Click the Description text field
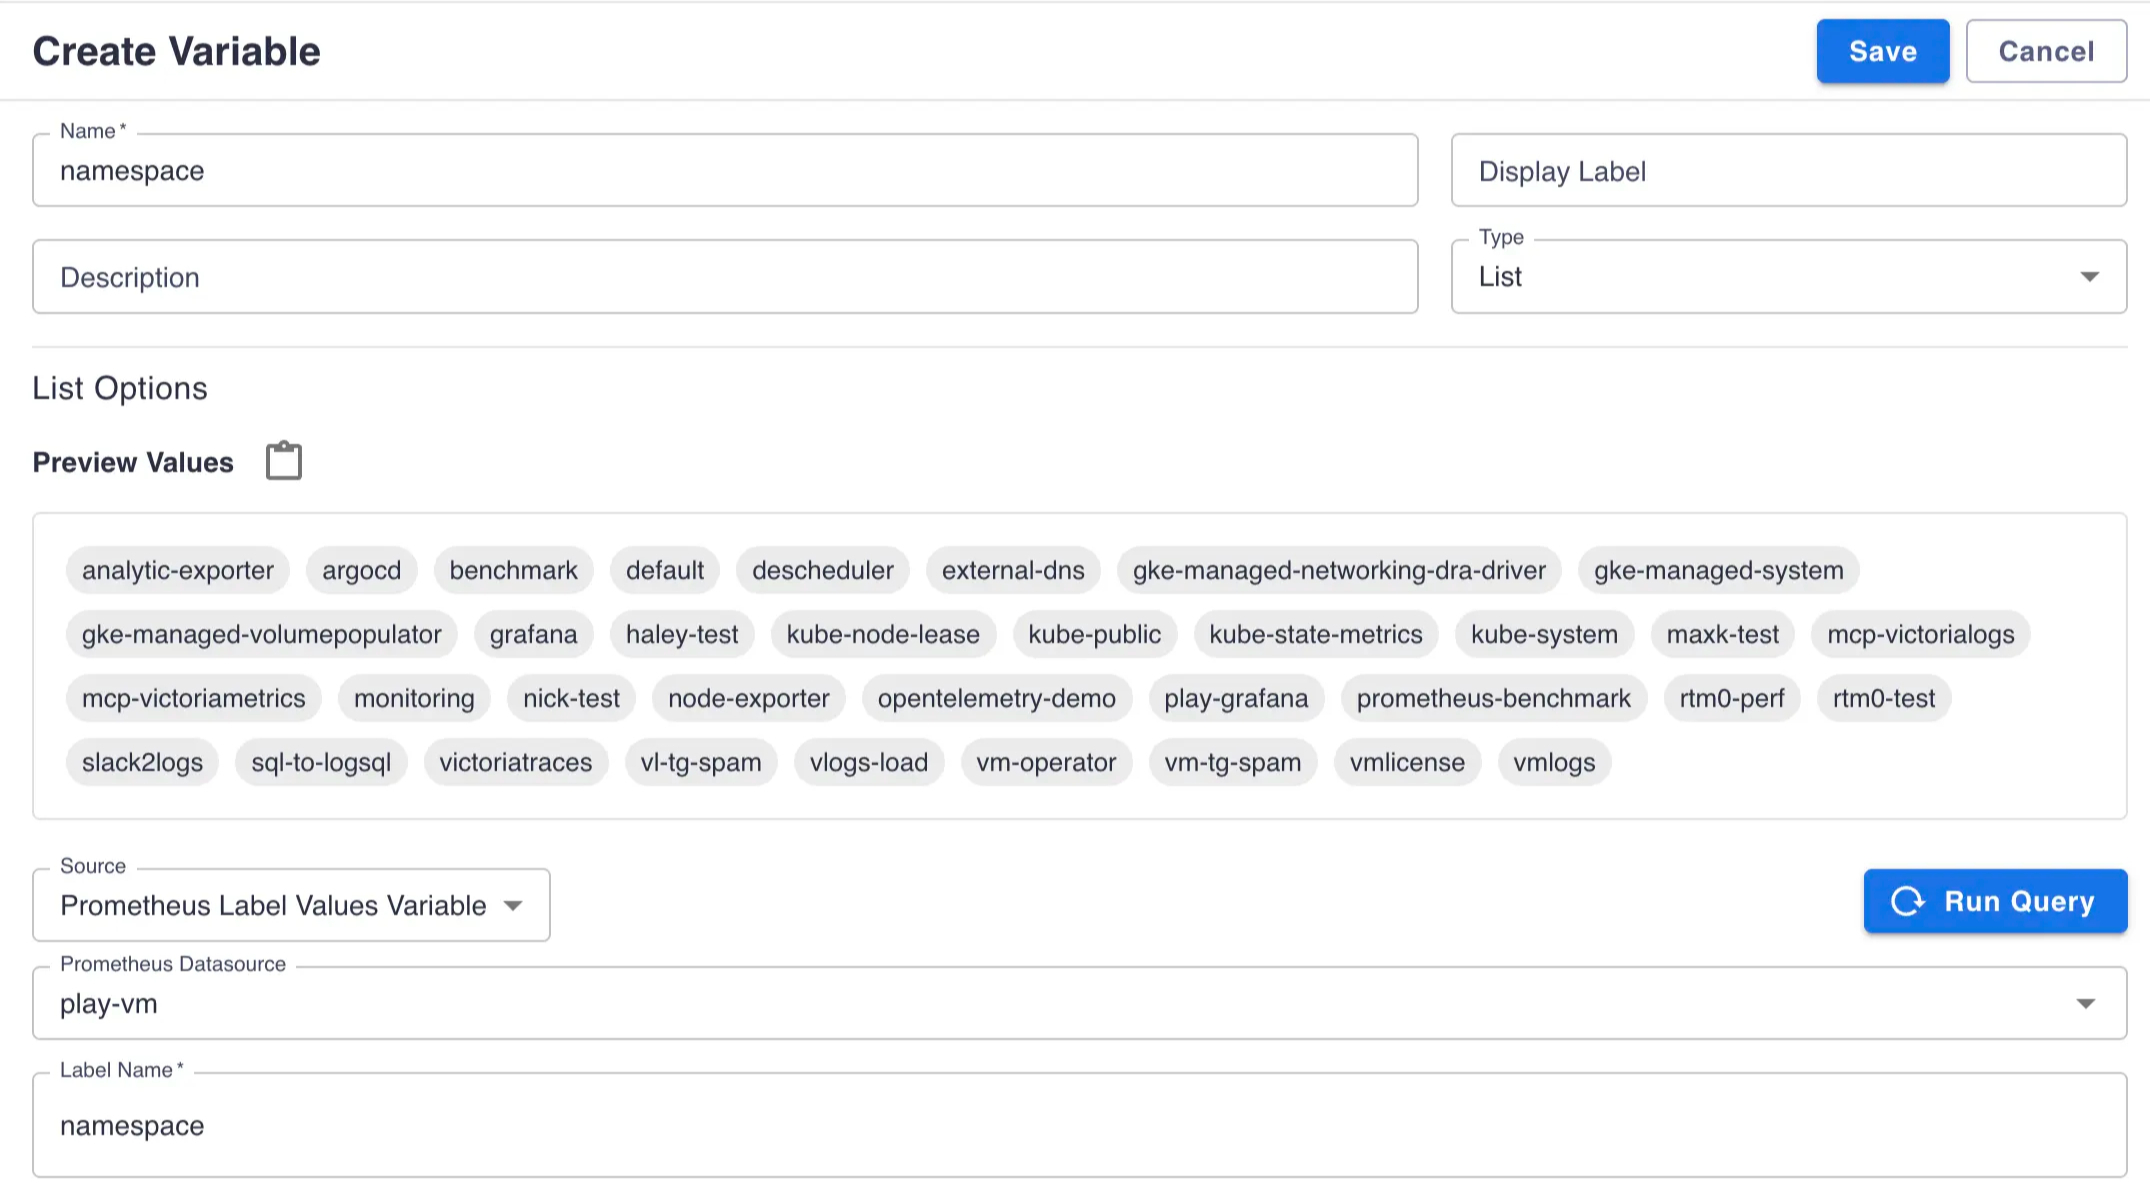This screenshot has height=1199, width=2150. [725, 277]
